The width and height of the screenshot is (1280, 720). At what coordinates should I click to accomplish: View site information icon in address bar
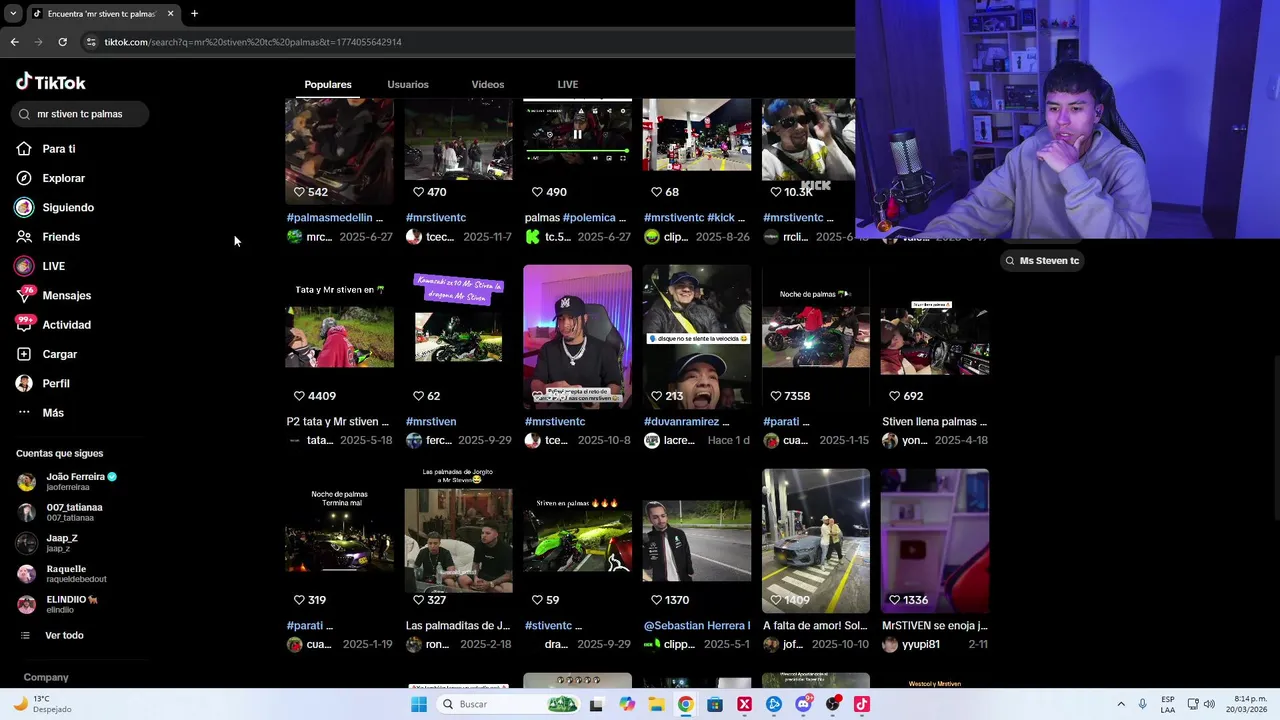(x=91, y=42)
